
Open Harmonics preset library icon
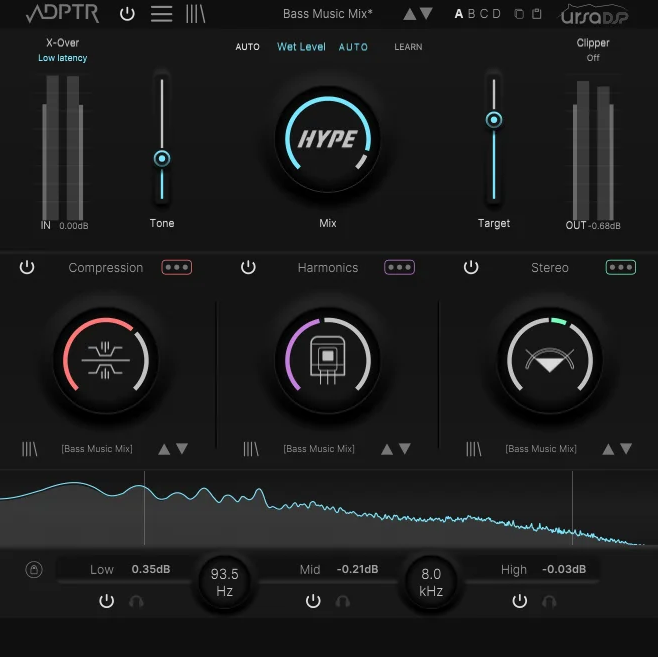click(251, 449)
